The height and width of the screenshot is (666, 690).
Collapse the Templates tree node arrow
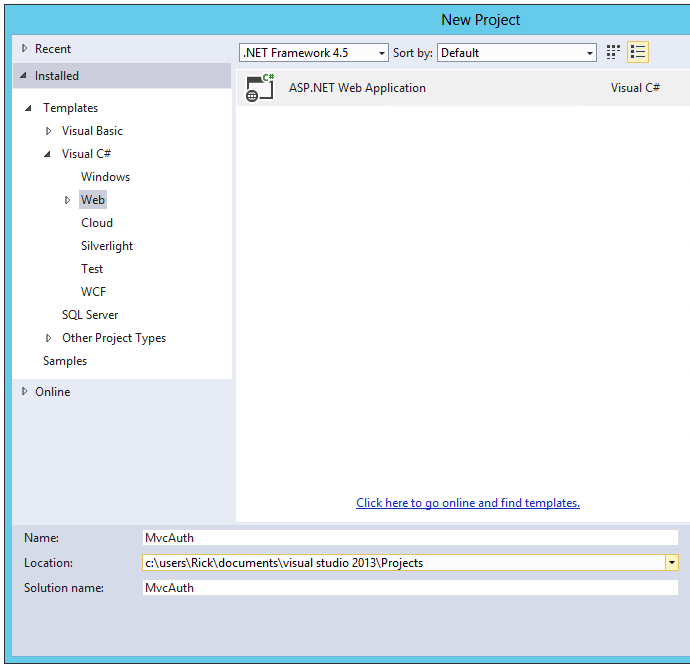coord(28,108)
